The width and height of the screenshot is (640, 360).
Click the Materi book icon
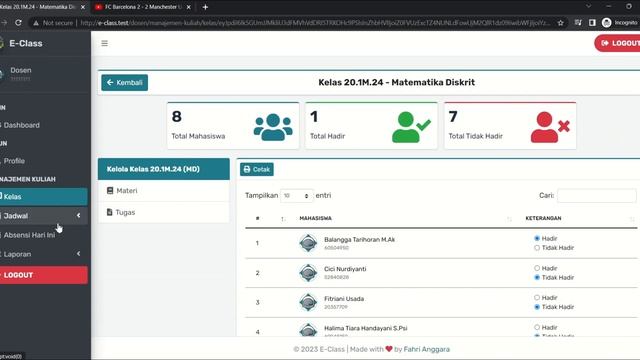click(x=110, y=191)
